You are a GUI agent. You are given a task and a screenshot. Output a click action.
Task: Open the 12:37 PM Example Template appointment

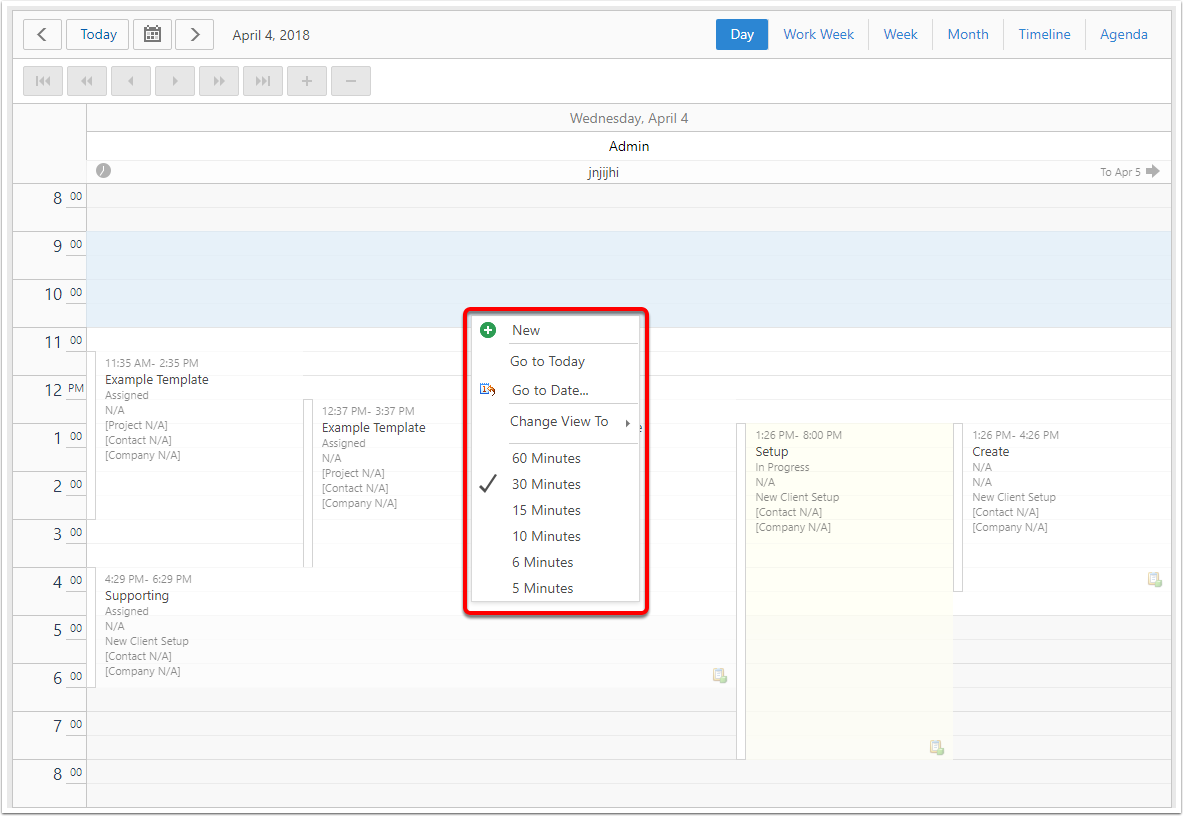[x=385, y=483]
